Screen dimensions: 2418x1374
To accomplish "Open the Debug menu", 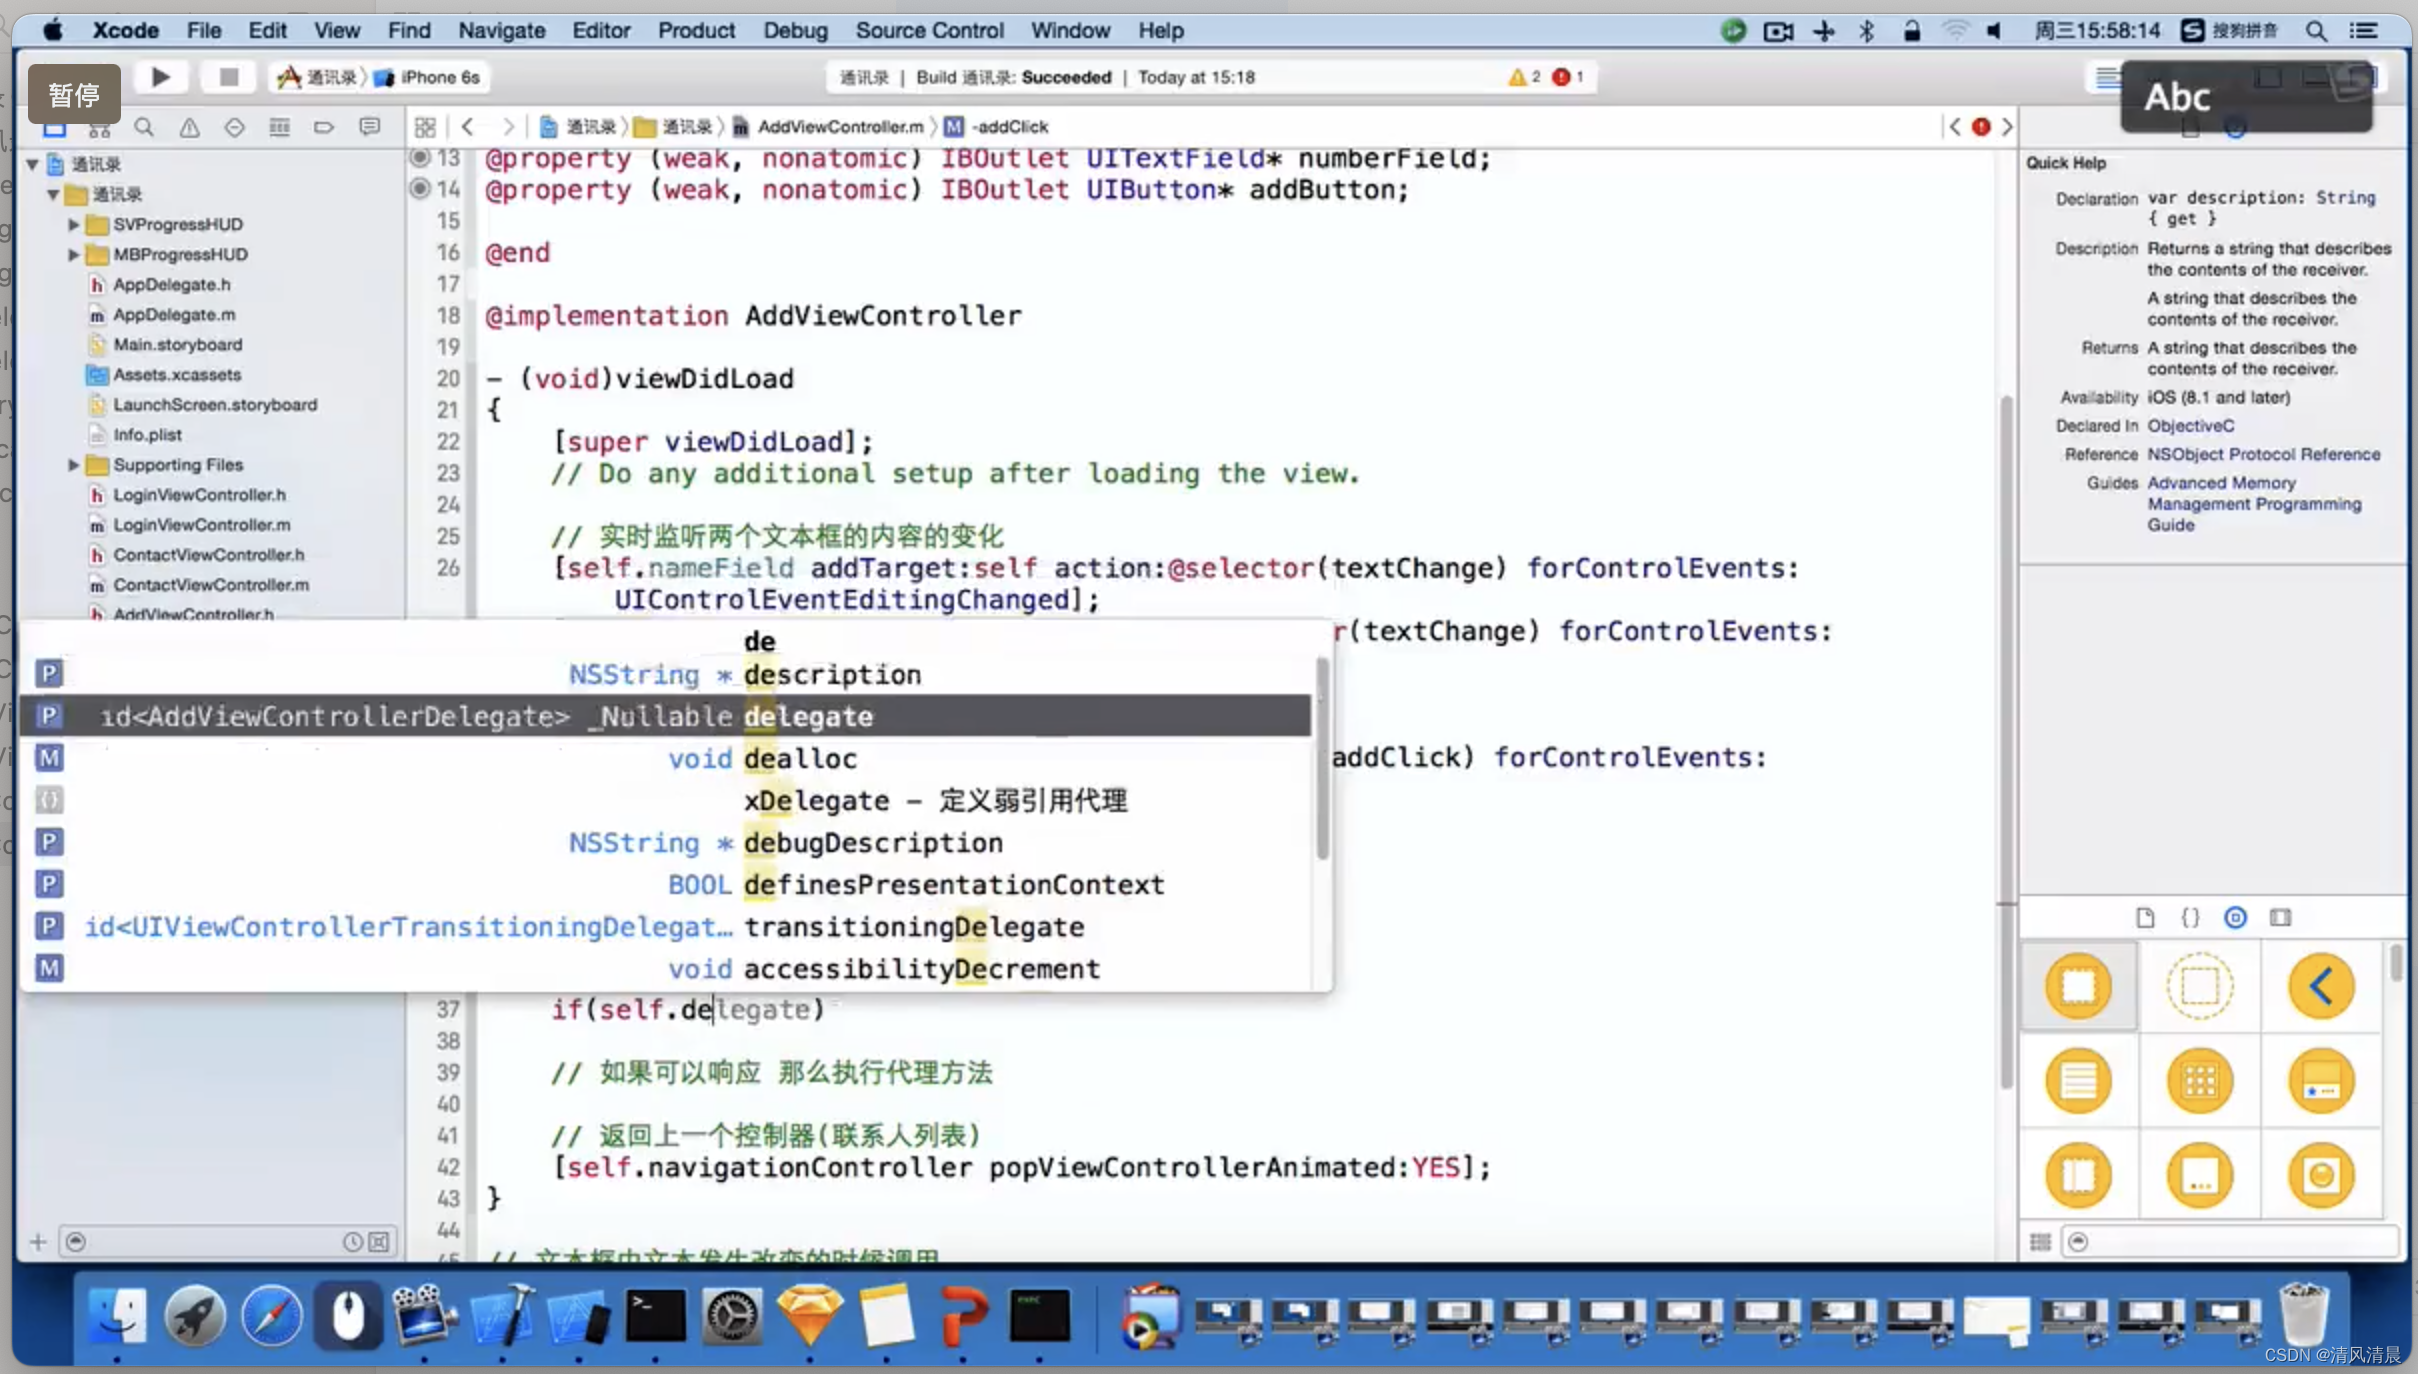I will (795, 30).
